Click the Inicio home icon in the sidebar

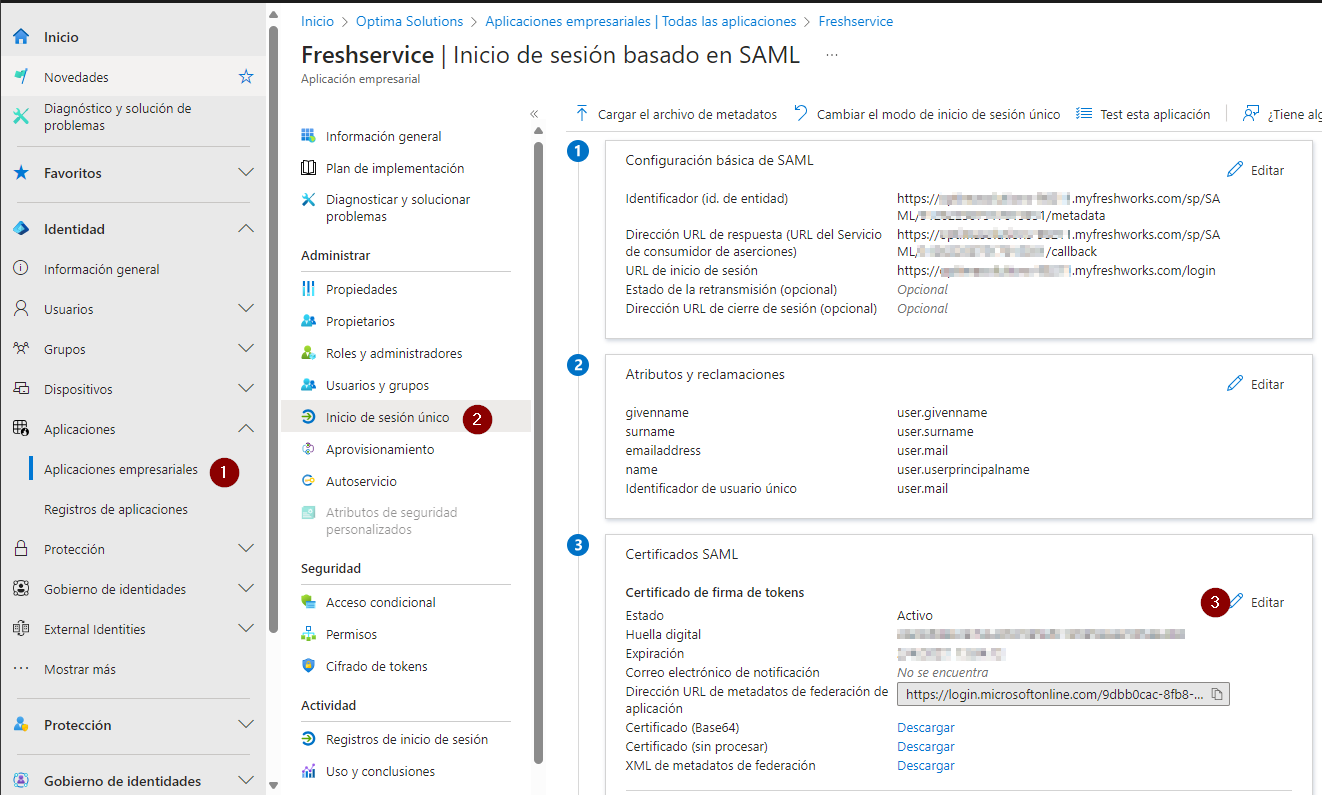[x=21, y=37]
